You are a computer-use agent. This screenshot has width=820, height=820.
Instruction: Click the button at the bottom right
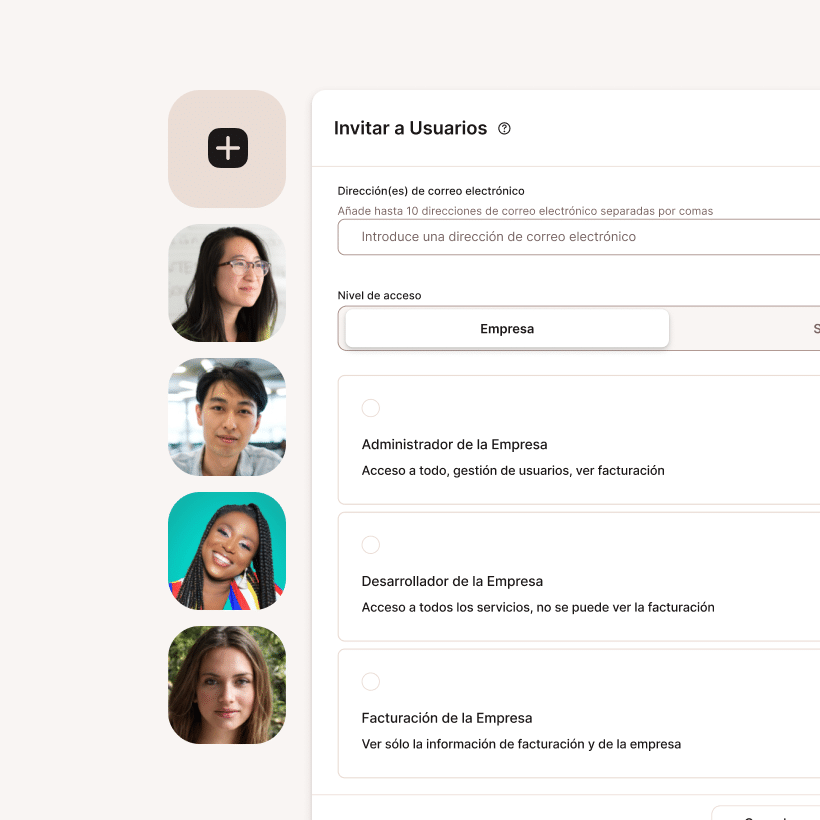coord(770,815)
